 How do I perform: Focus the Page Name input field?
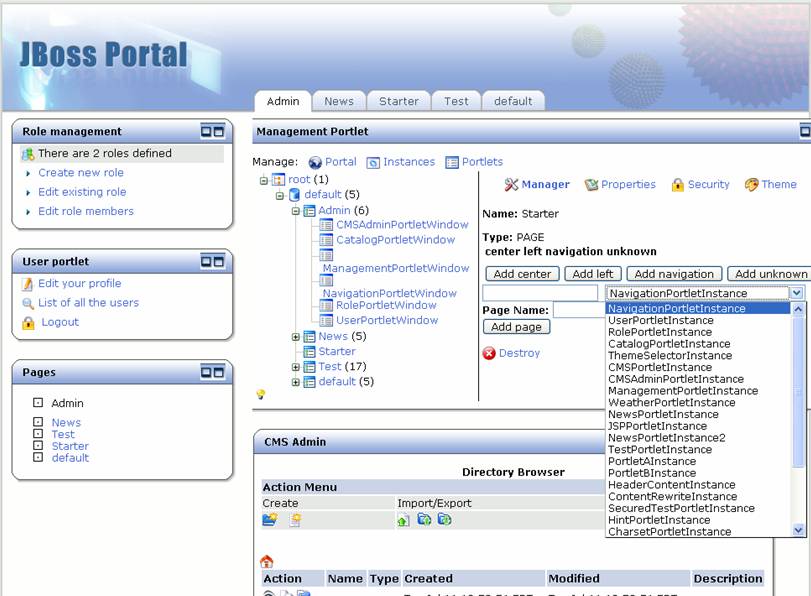click(x=579, y=310)
